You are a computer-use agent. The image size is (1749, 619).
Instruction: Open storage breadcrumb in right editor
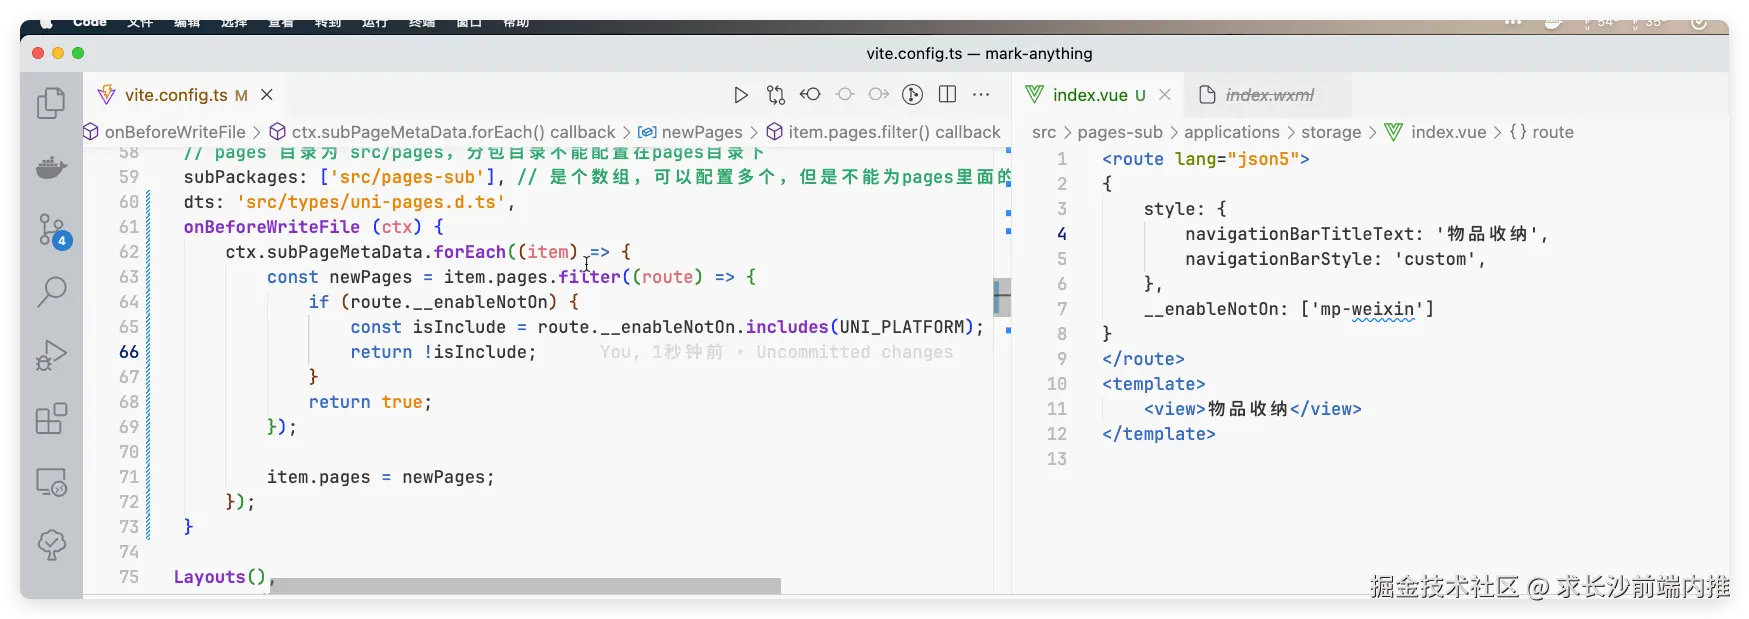click(x=1331, y=132)
